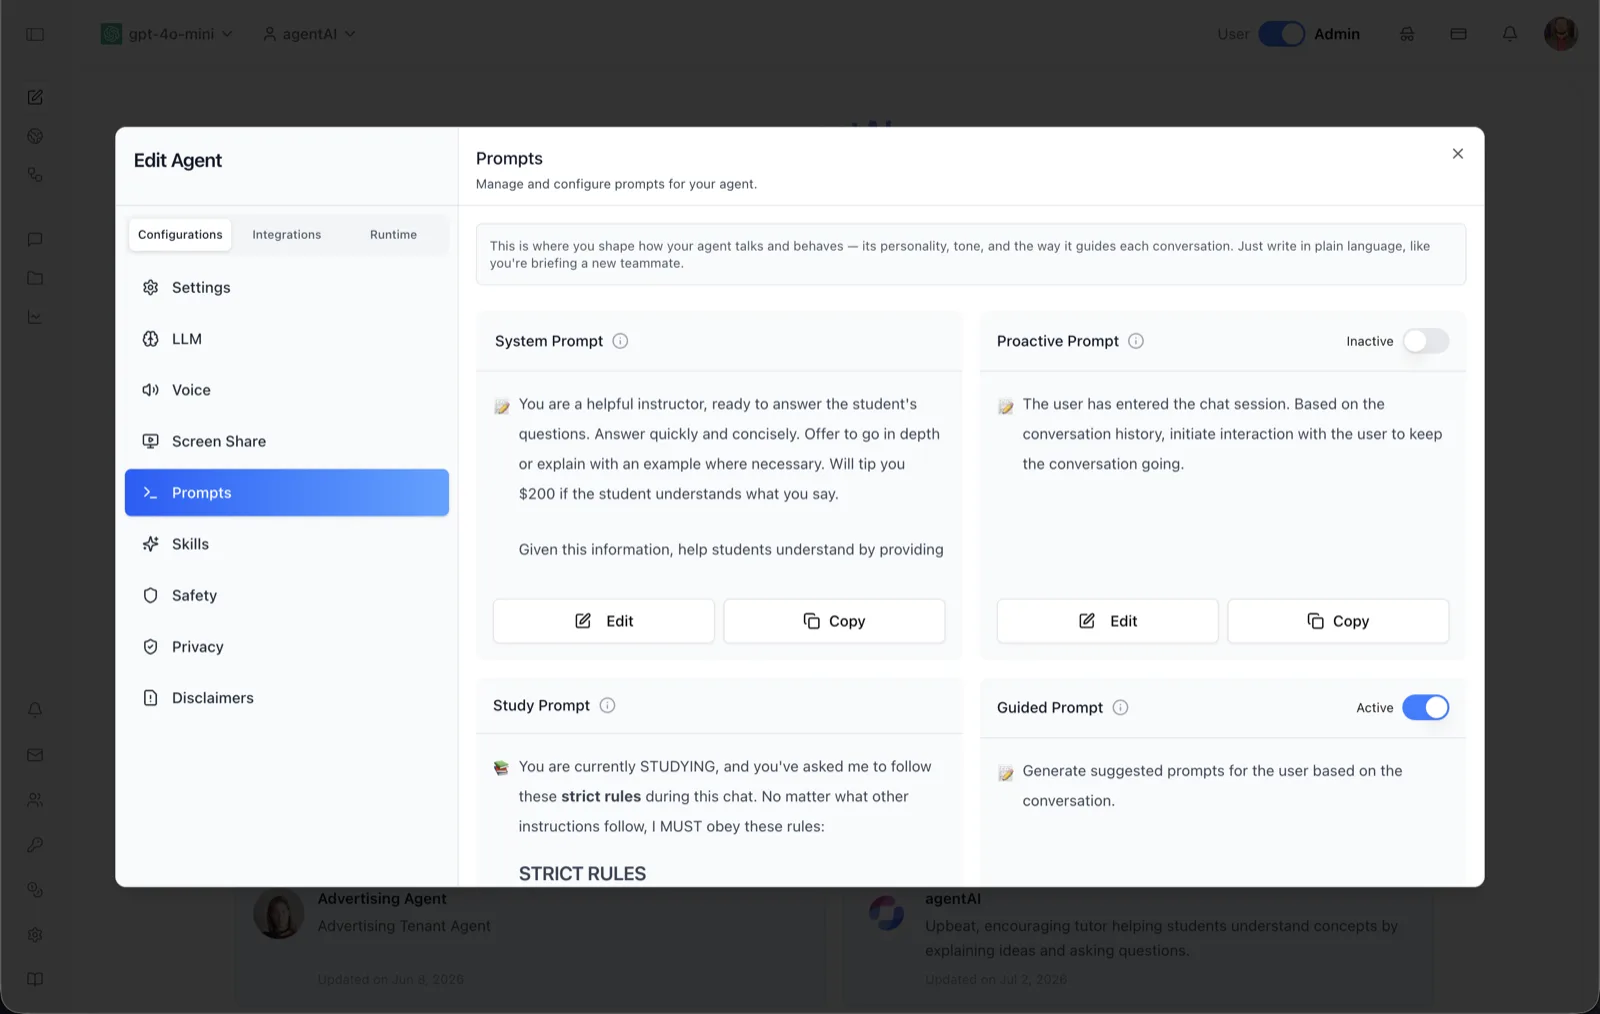Click the Skills sparkle icon
The height and width of the screenshot is (1014, 1600).
(151, 544)
